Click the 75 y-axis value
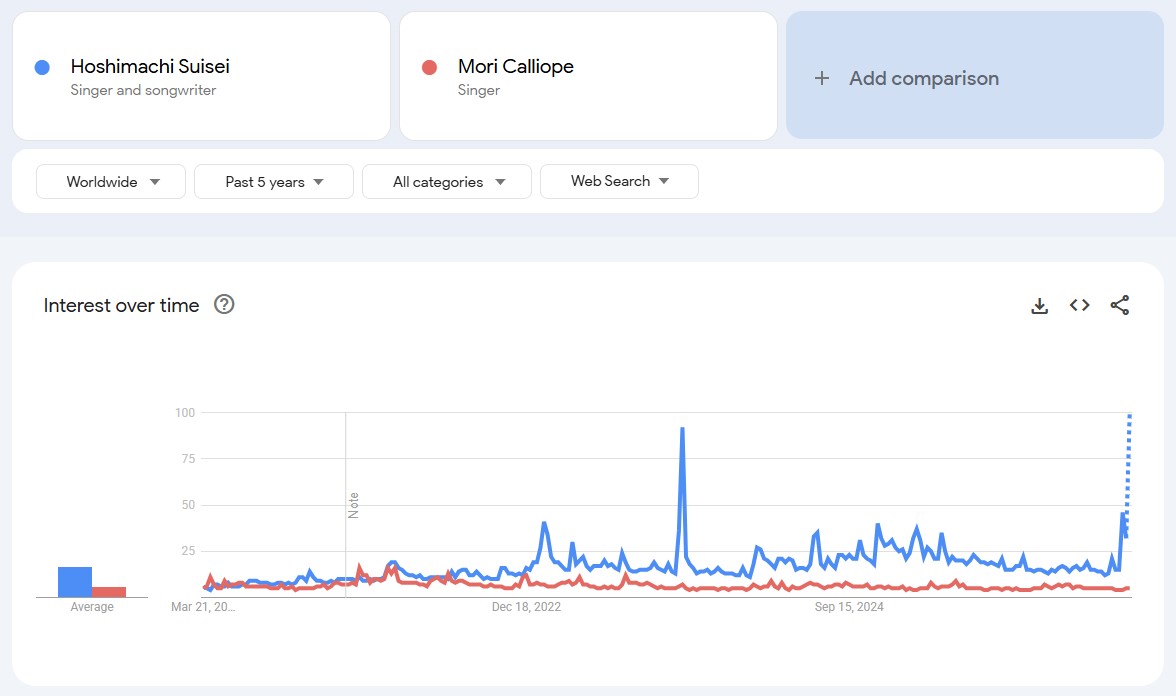Screen dimensions: 1176x696 coord(188,458)
